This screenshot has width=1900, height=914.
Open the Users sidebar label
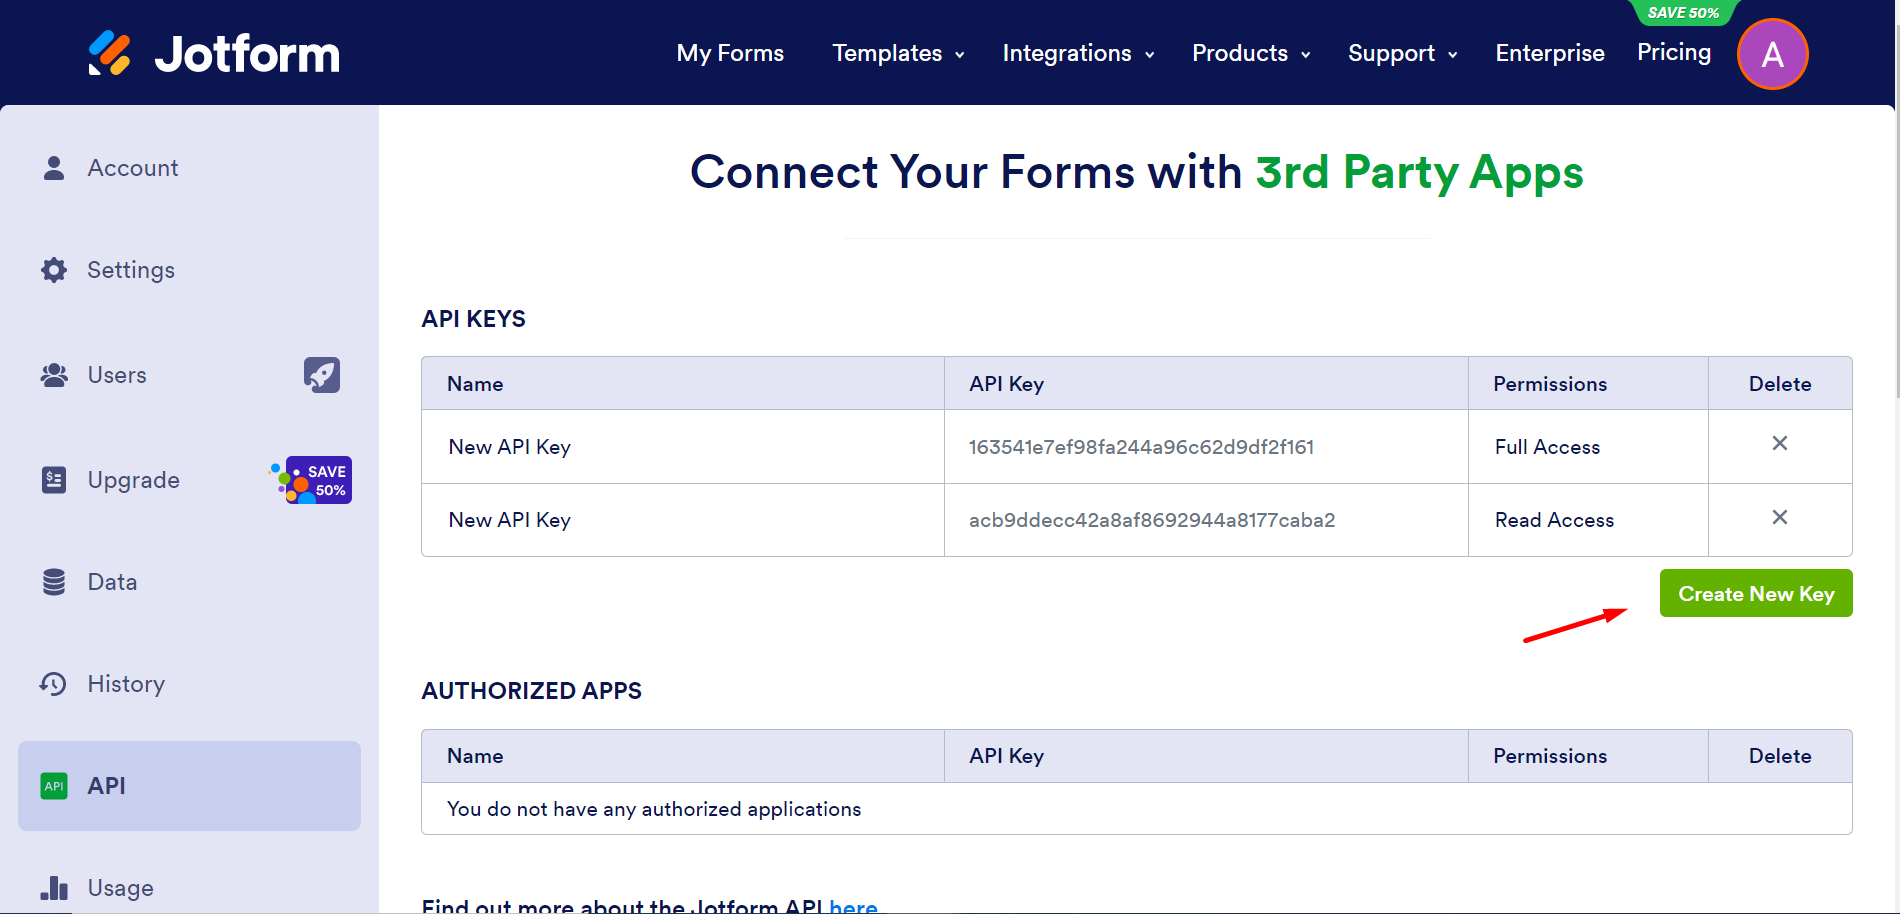click(117, 375)
